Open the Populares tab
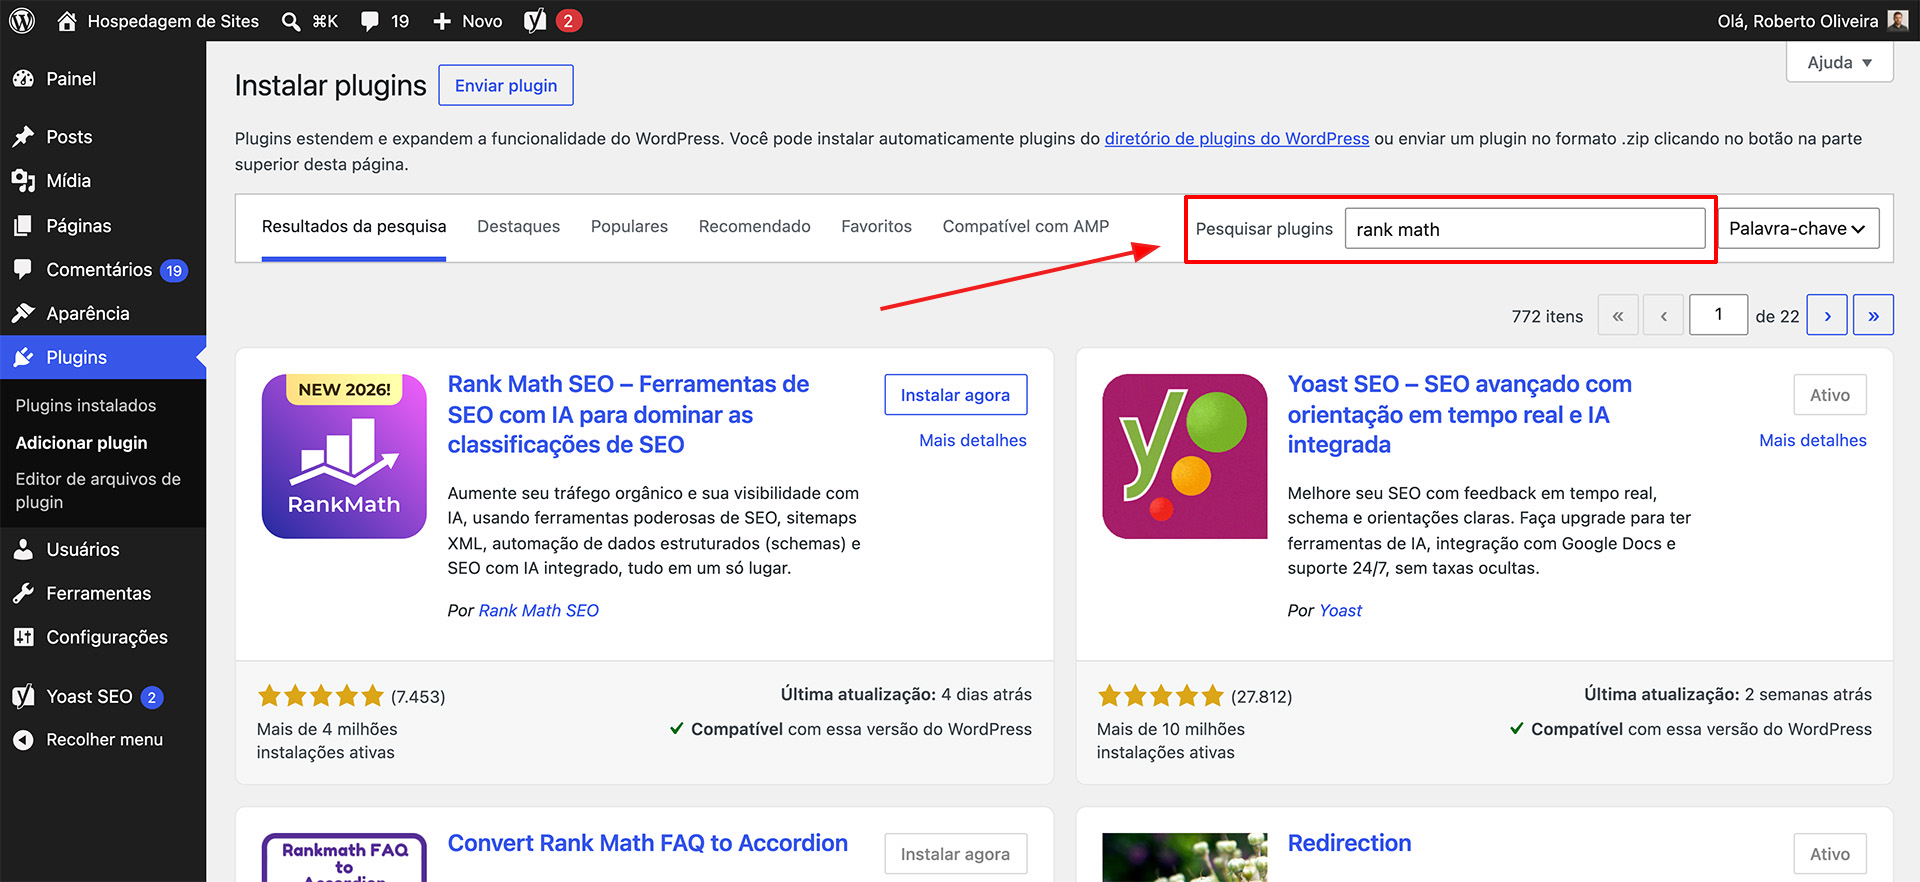Image resolution: width=1920 pixels, height=882 pixels. click(x=629, y=227)
